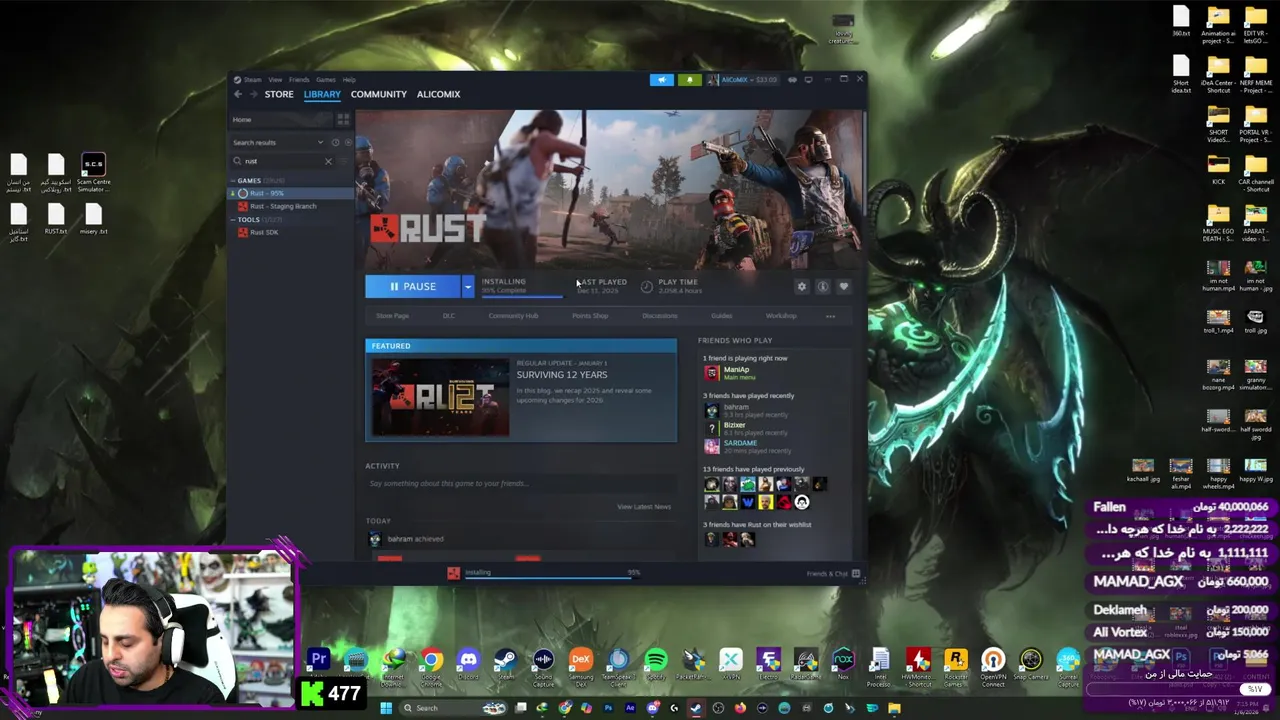1280x720 pixels.
Task: Open the Guides link
Action: pyautogui.click(x=721, y=316)
